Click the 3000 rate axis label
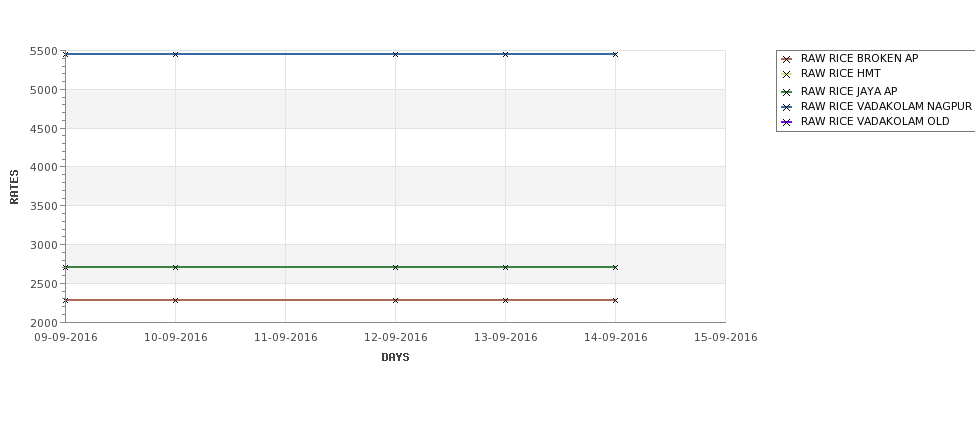The image size is (975, 429). (44, 245)
